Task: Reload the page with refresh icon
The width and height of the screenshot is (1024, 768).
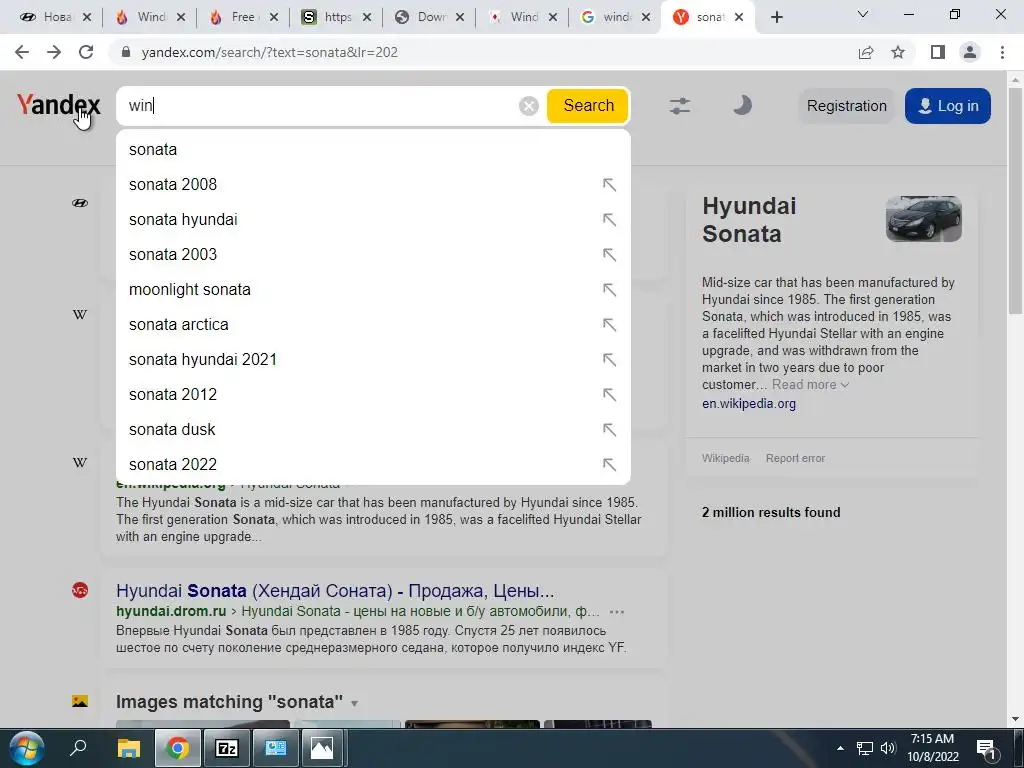Action: point(86,52)
